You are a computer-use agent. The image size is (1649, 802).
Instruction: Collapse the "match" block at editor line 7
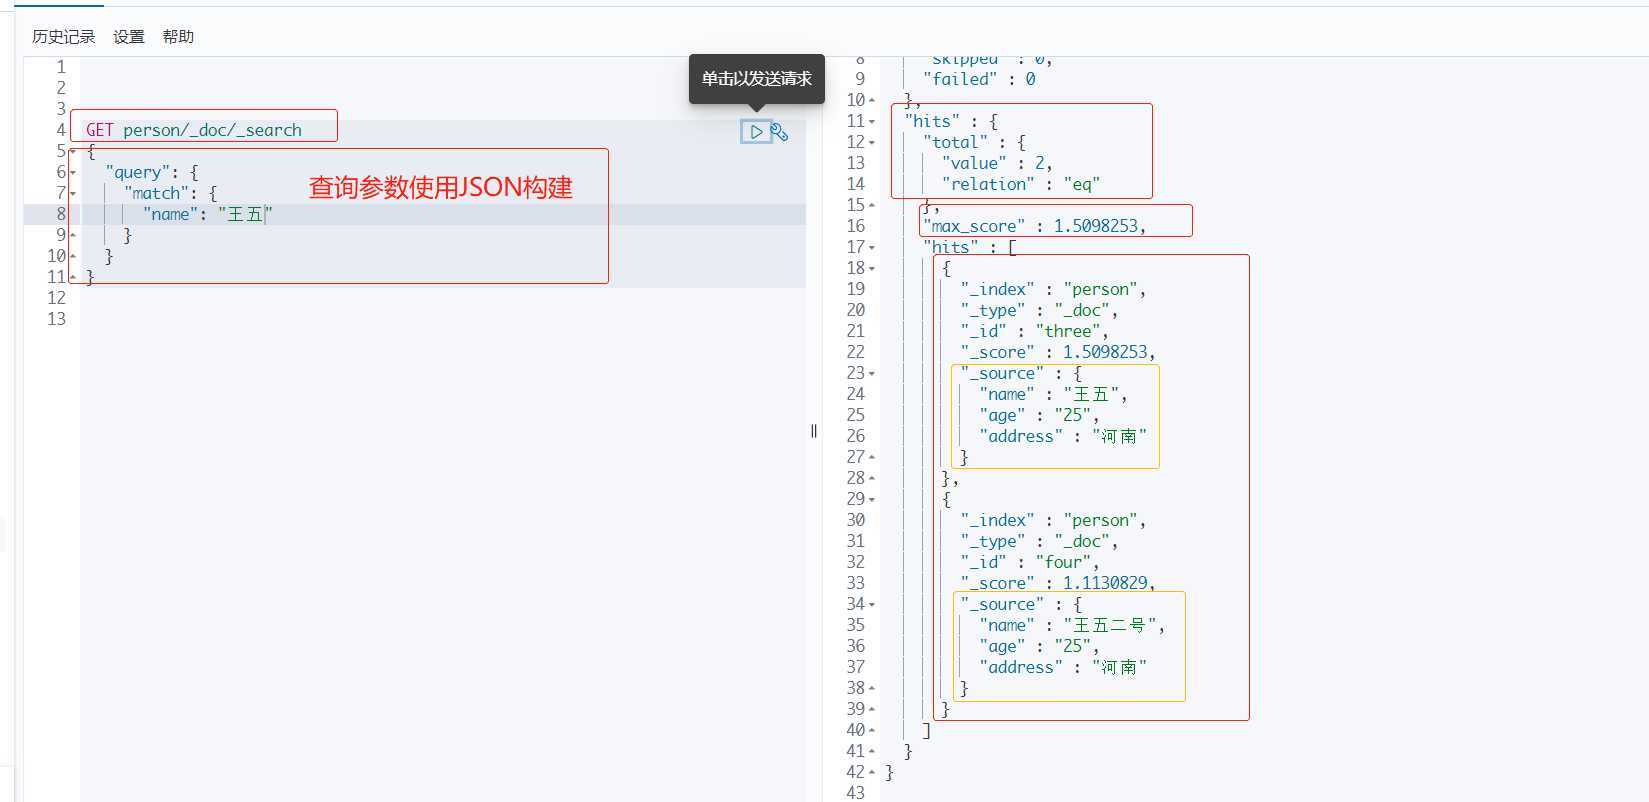pyautogui.click(x=73, y=193)
